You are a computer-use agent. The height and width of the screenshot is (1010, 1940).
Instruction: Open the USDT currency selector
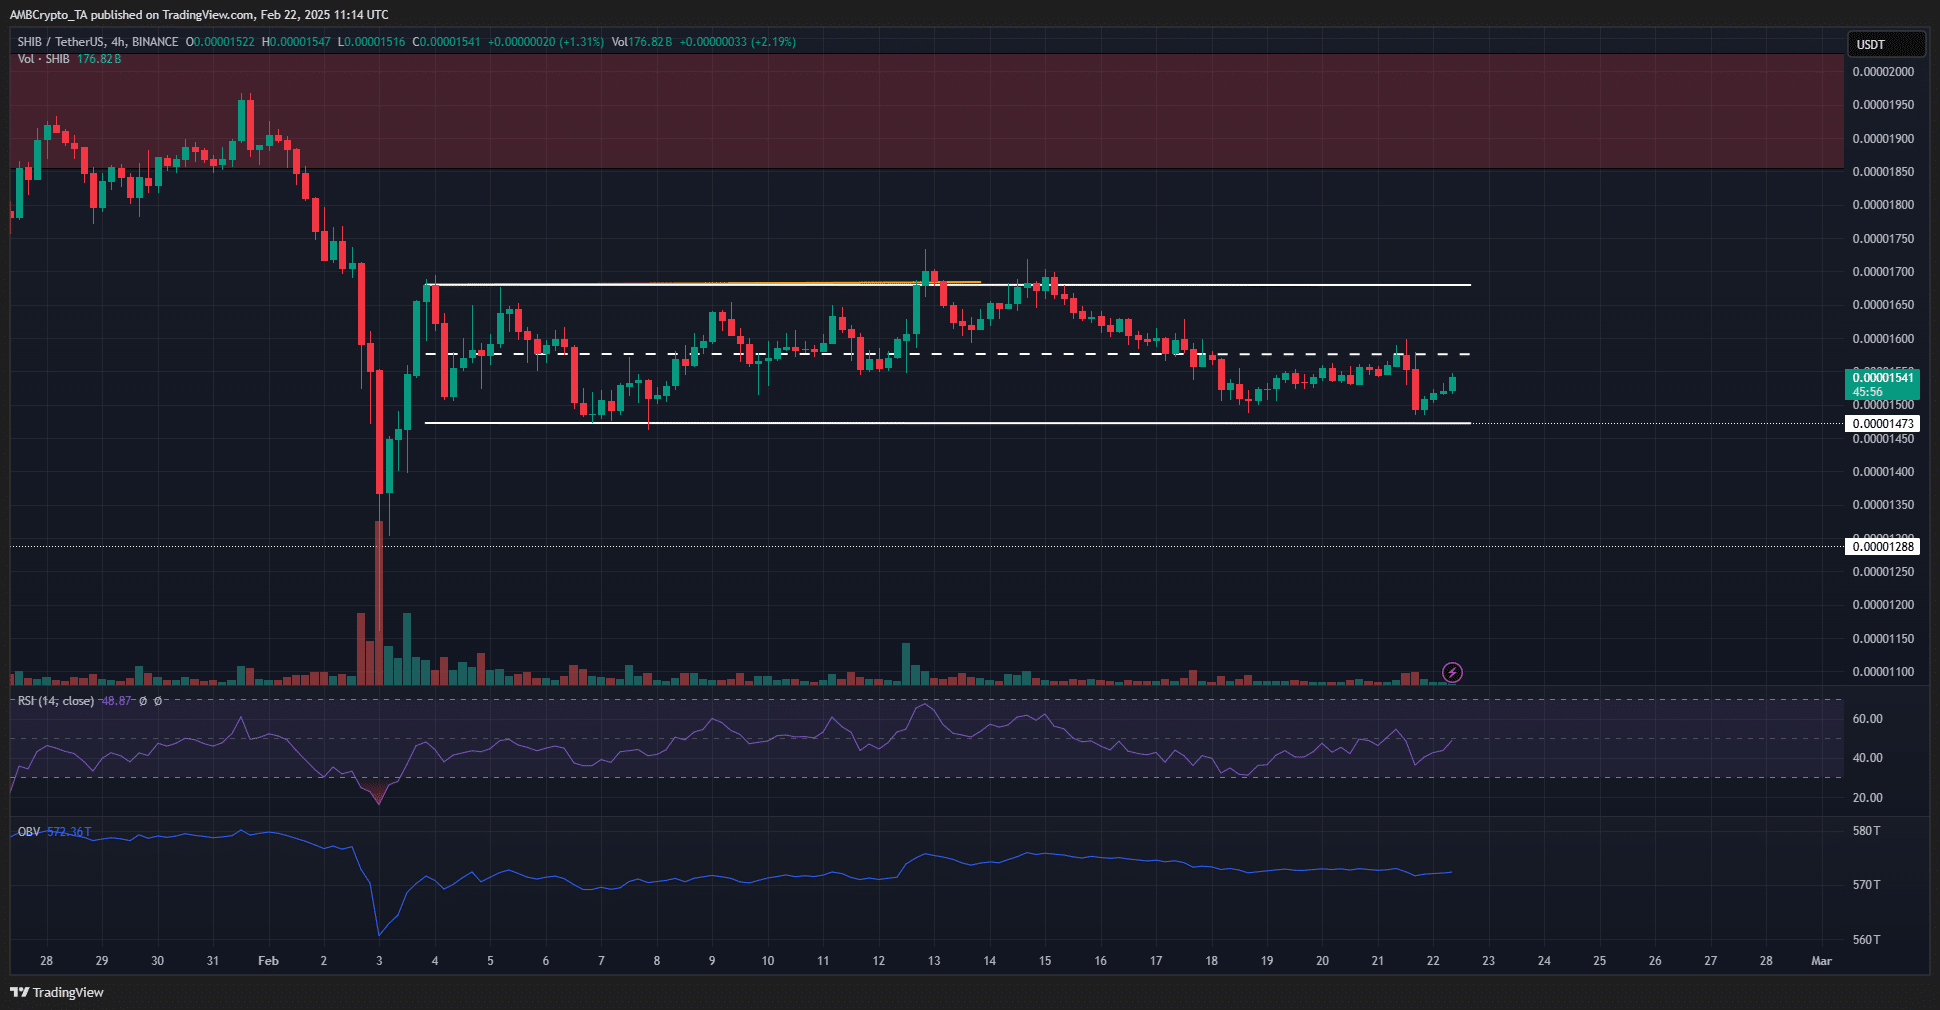tap(1885, 44)
